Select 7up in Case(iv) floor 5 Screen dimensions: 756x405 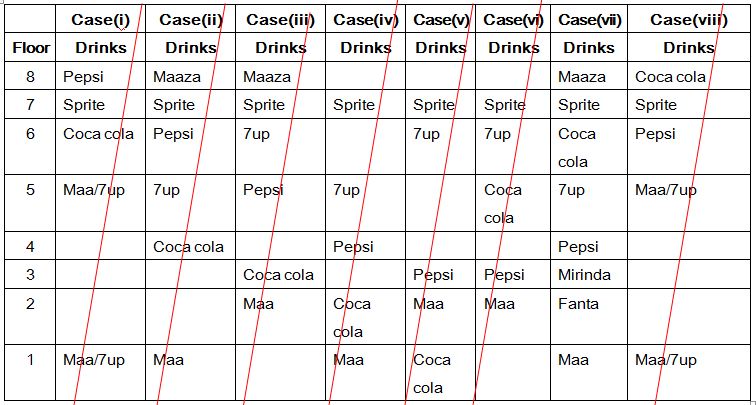tap(346, 189)
